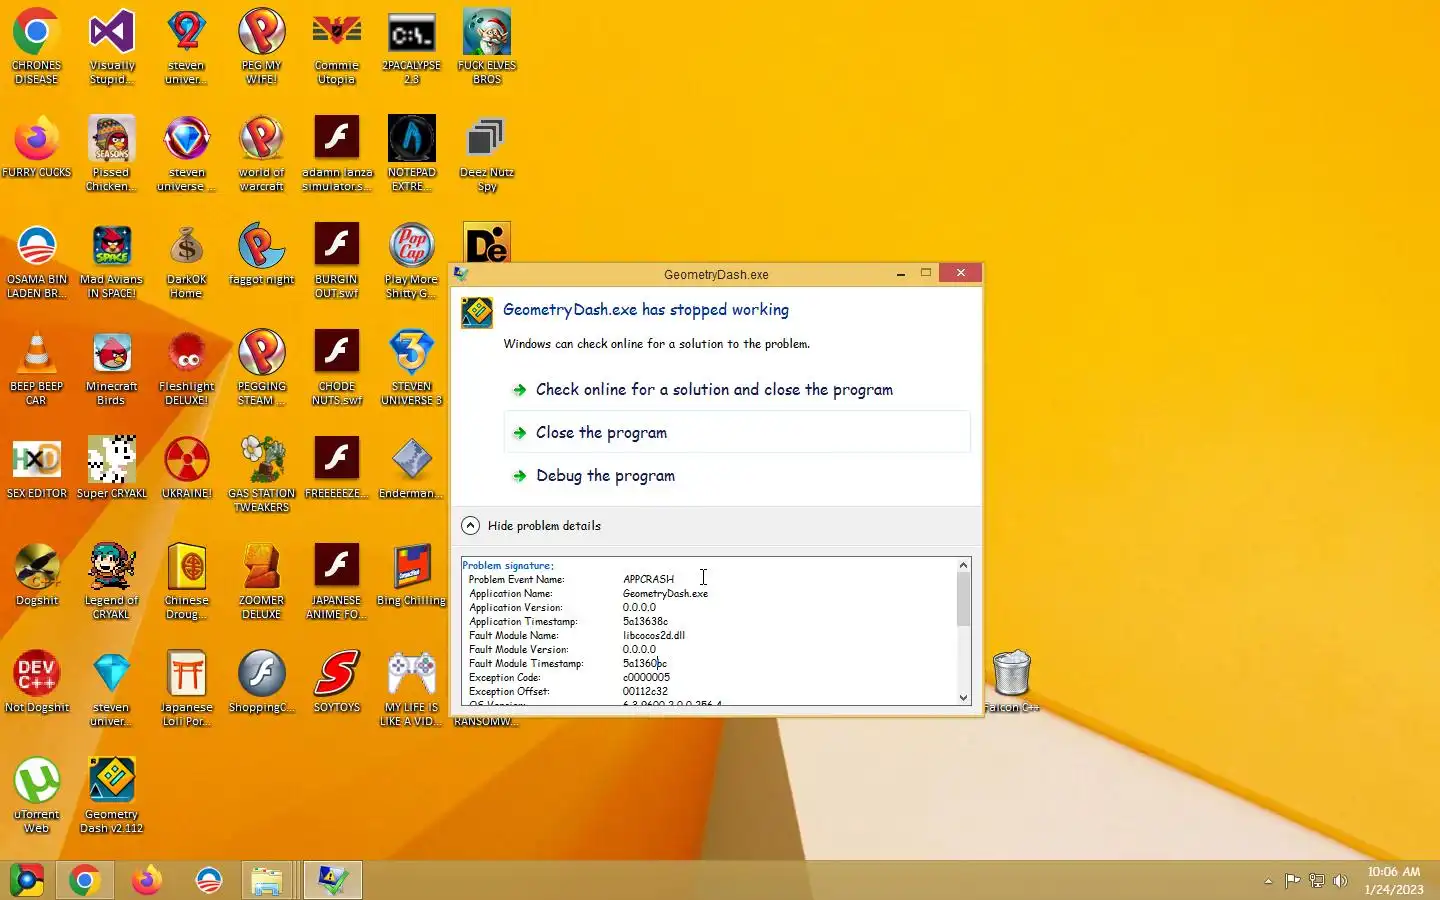This screenshot has width=1440, height=900.
Task: Open the SOYTOYS red S desktop icon
Action: pos(336,681)
